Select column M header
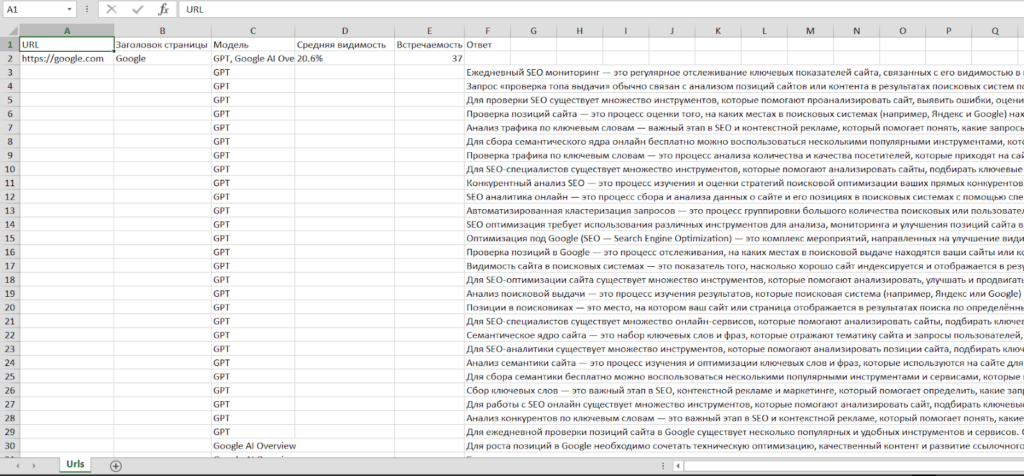 pyautogui.click(x=808, y=30)
